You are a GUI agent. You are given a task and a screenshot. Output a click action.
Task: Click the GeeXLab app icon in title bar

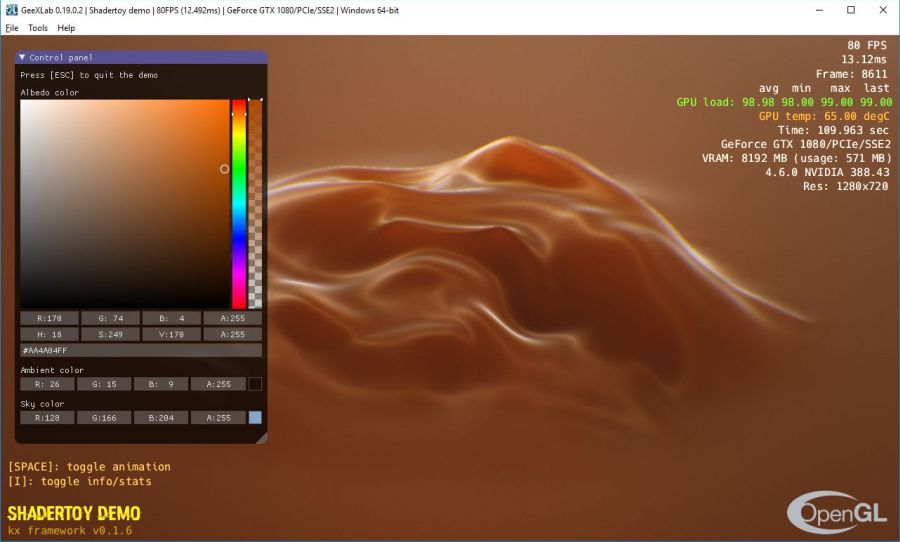(11, 10)
